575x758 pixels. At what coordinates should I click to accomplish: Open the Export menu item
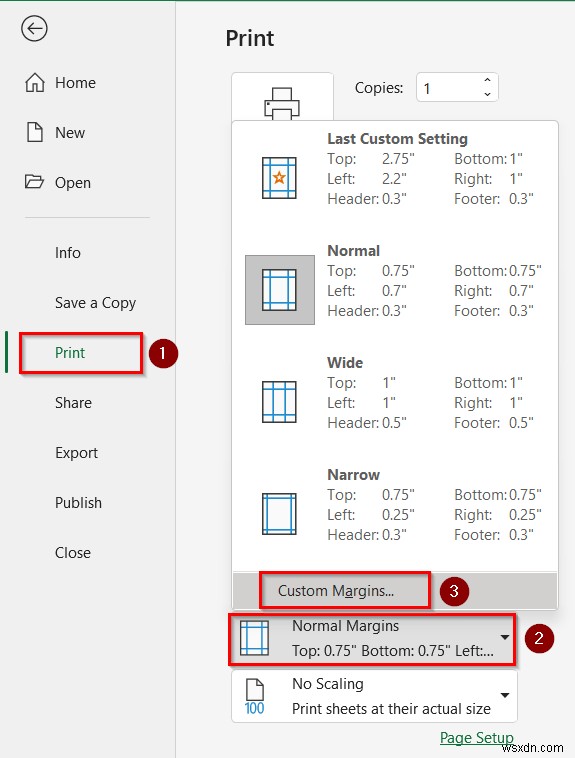pos(76,453)
